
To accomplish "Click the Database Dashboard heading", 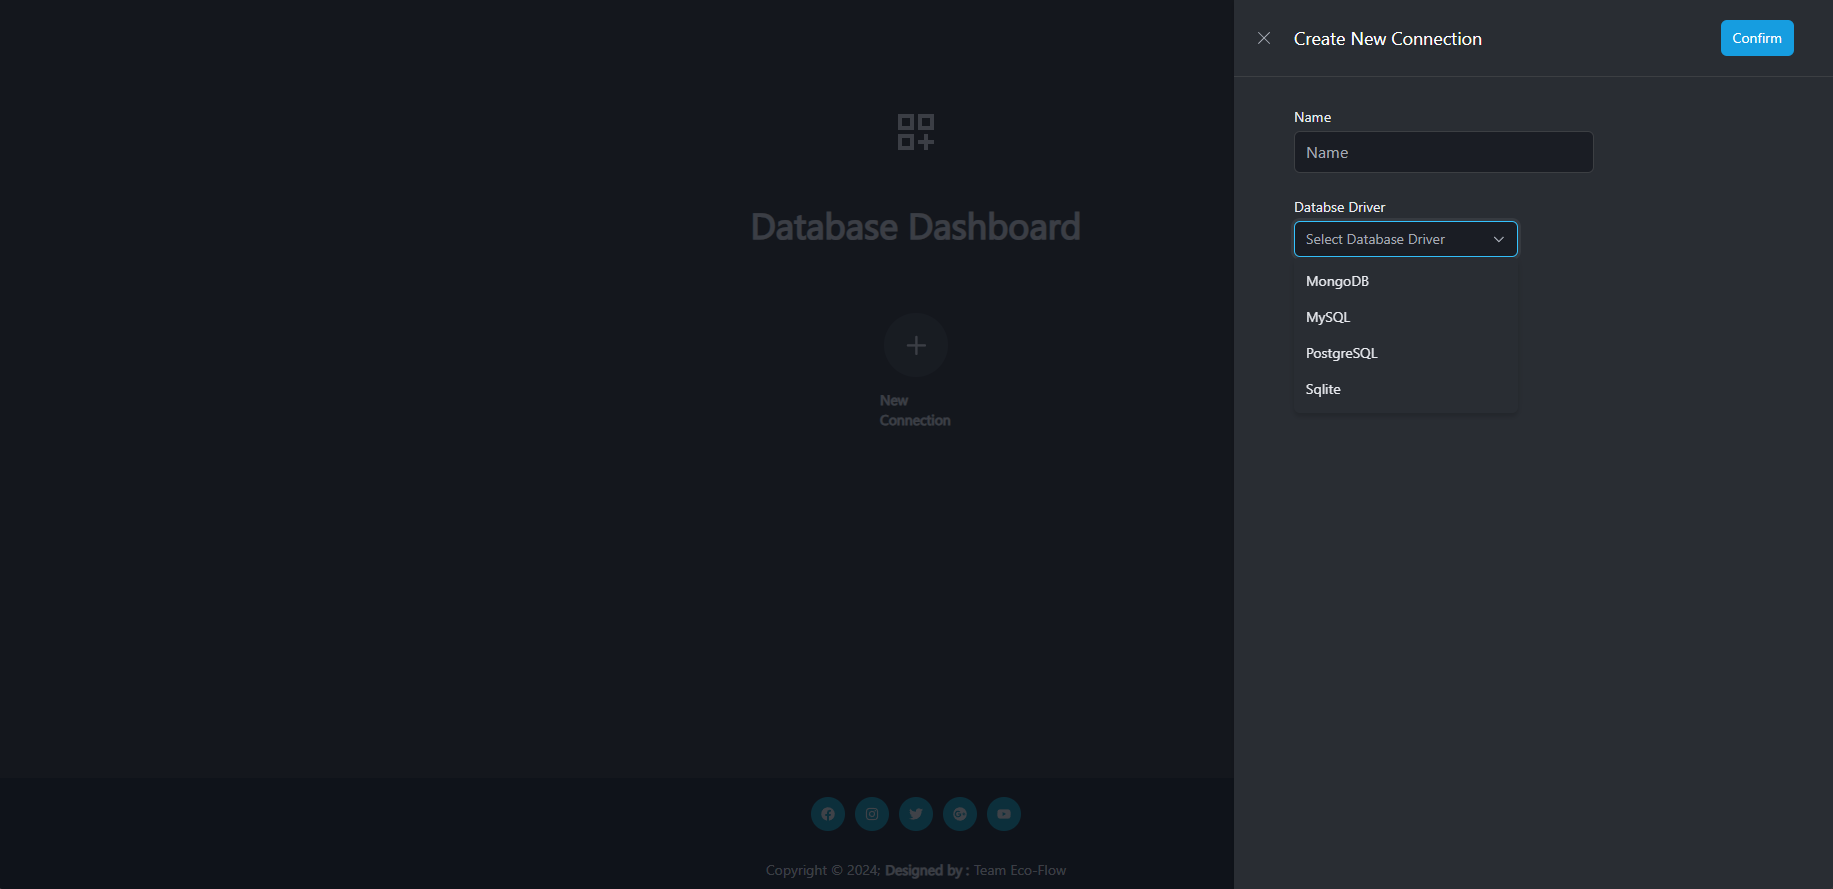I will tap(916, 227).
